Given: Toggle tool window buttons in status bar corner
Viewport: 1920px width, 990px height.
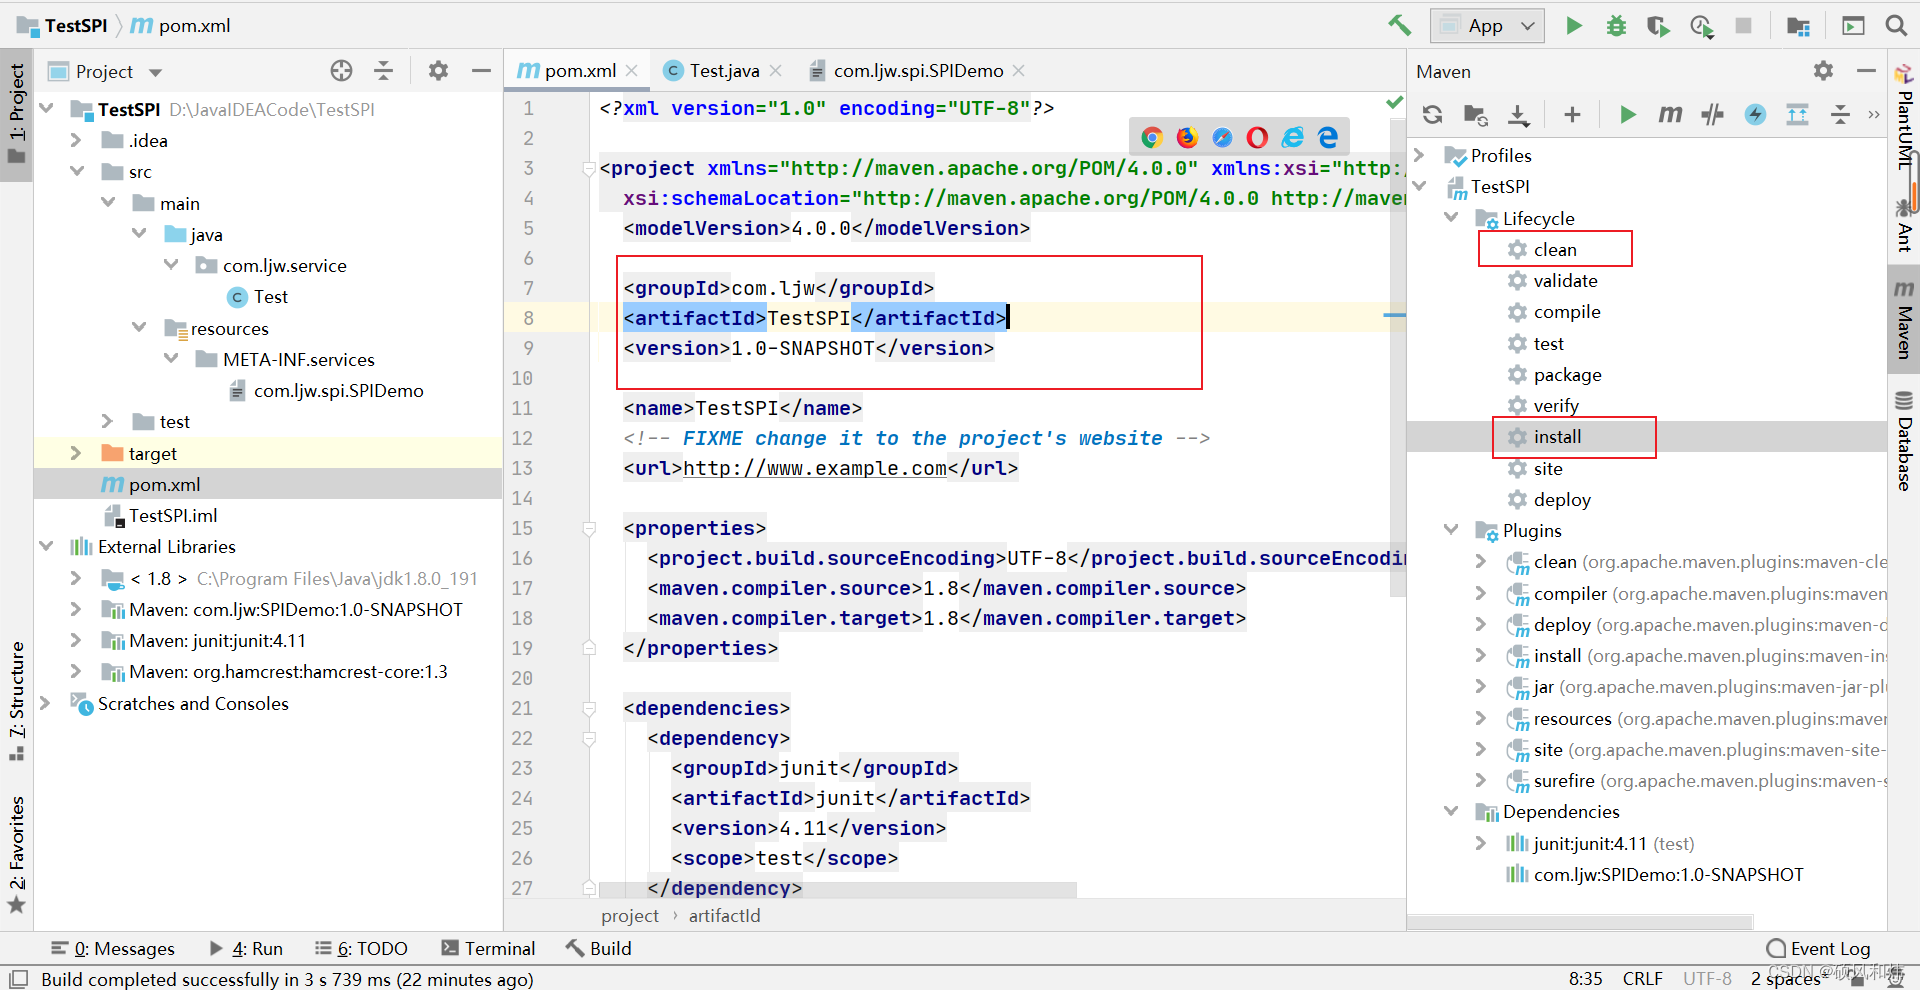Looking at the screenshot, I should click(18, 978).
